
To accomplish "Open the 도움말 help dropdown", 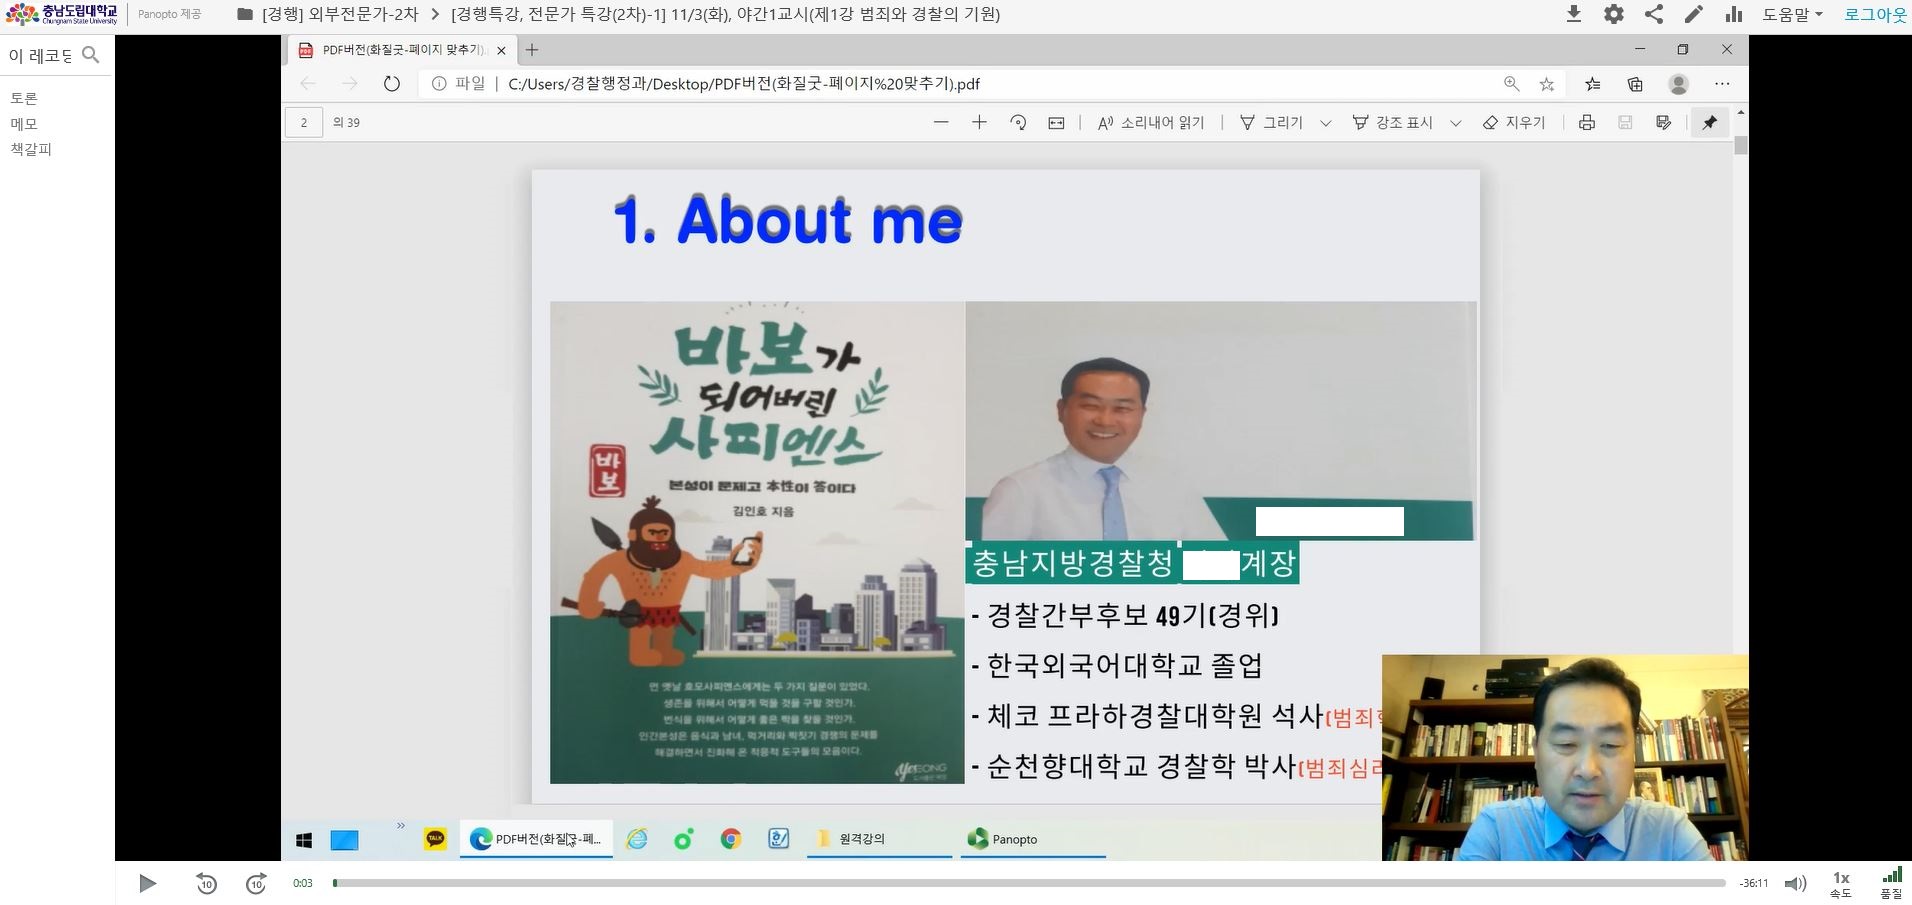I will coord(1792,14).
